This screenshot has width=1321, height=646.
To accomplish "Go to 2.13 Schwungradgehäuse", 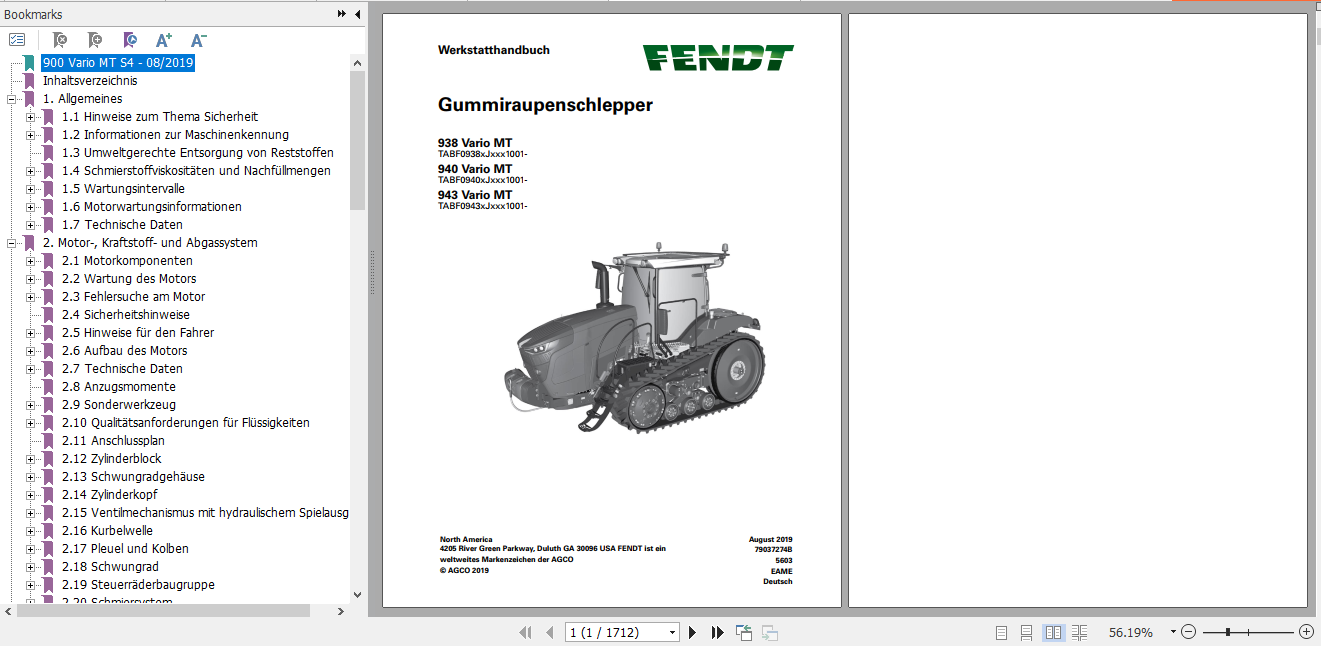I will (x=133, y=477).
